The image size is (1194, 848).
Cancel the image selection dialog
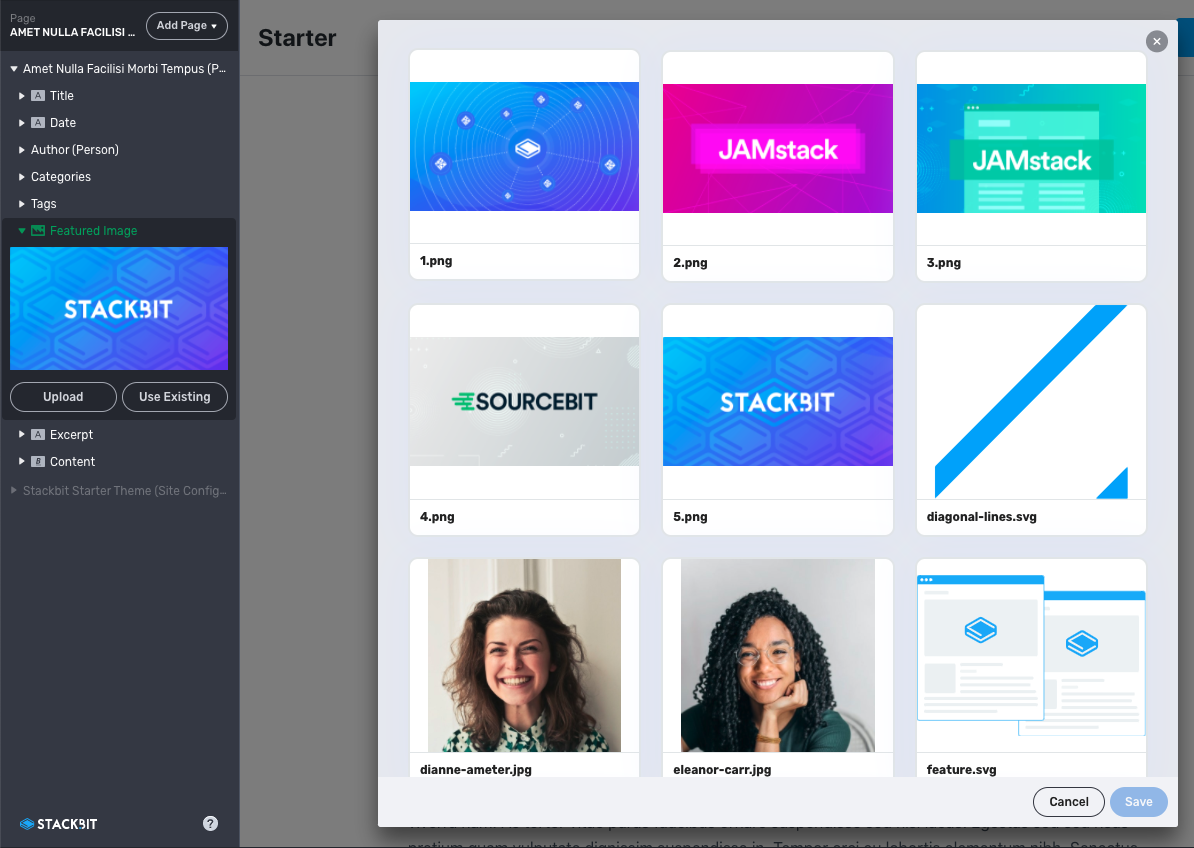1068,802
